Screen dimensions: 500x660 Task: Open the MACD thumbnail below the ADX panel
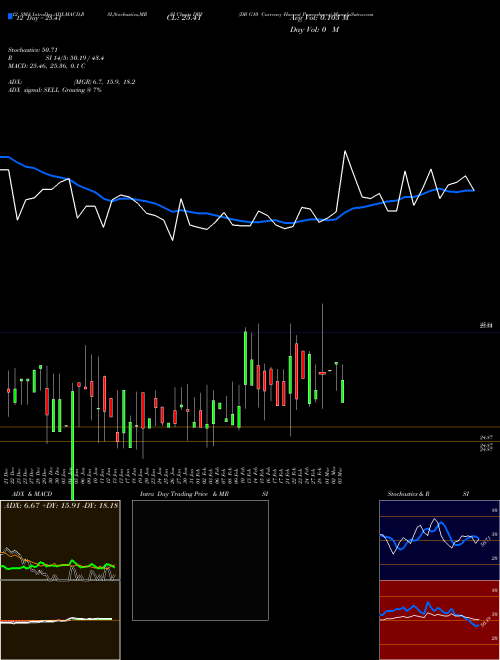[60, 620]
